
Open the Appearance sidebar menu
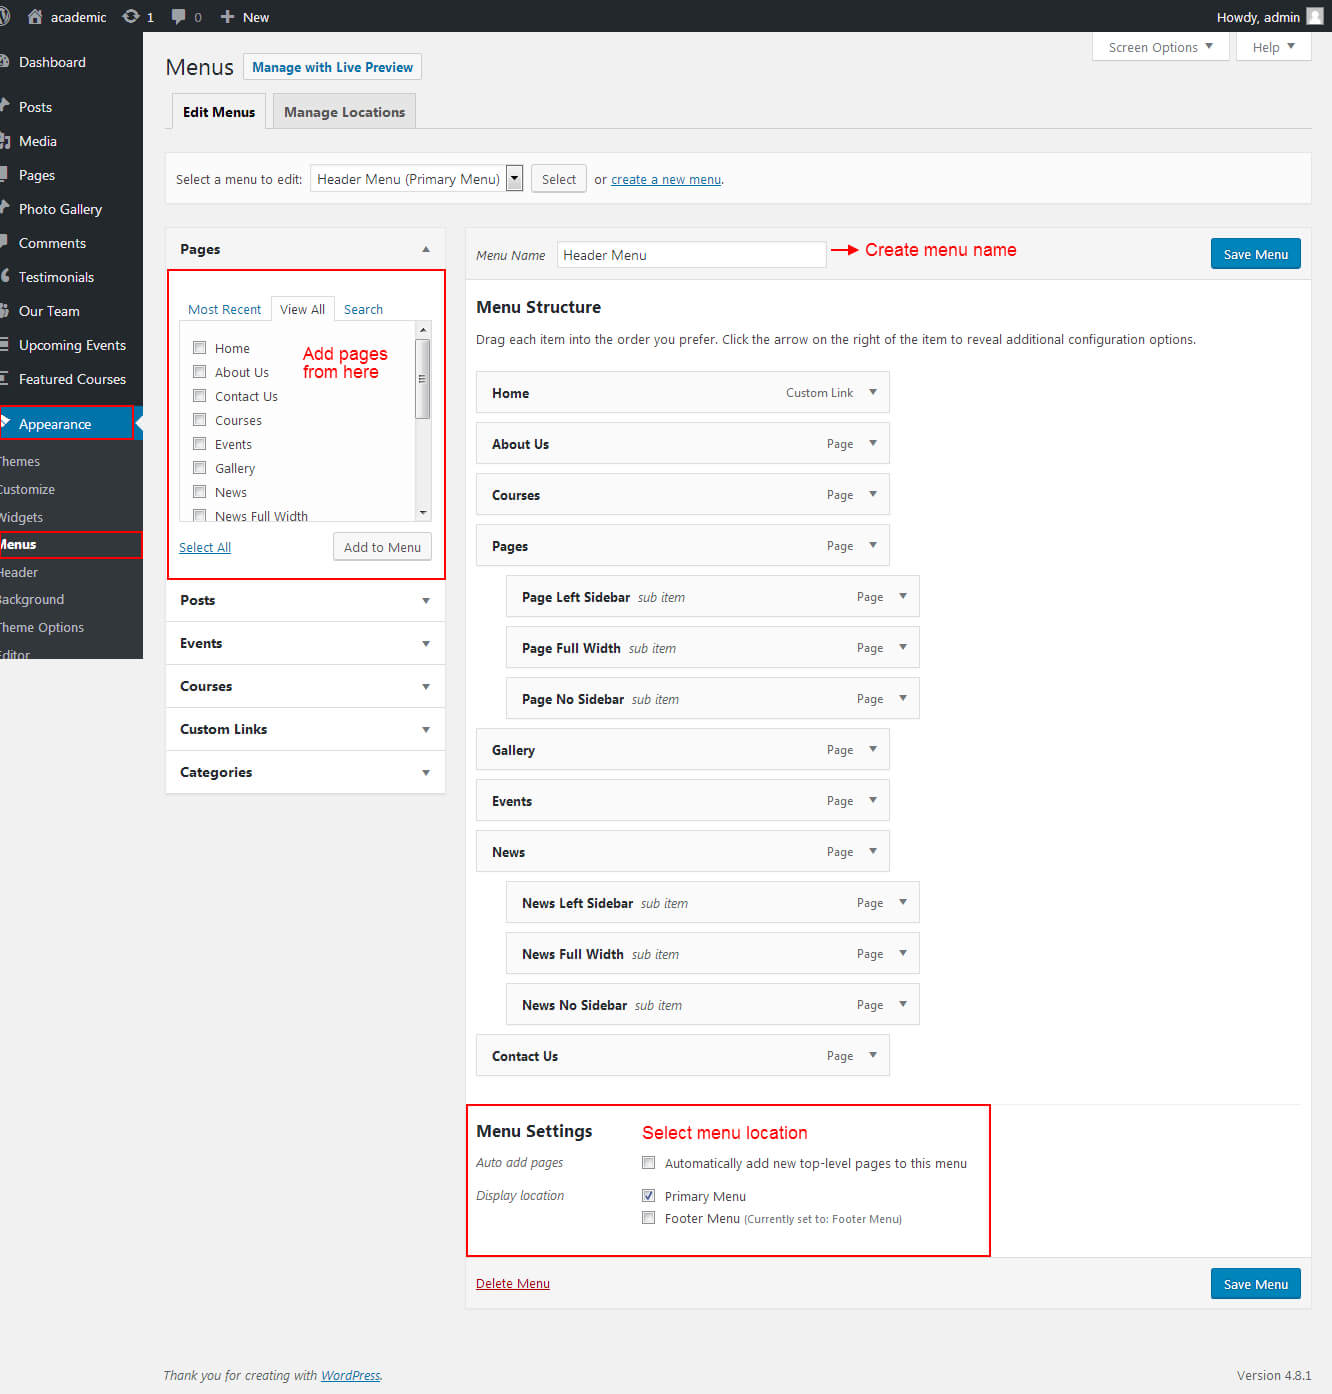(67, 423)
